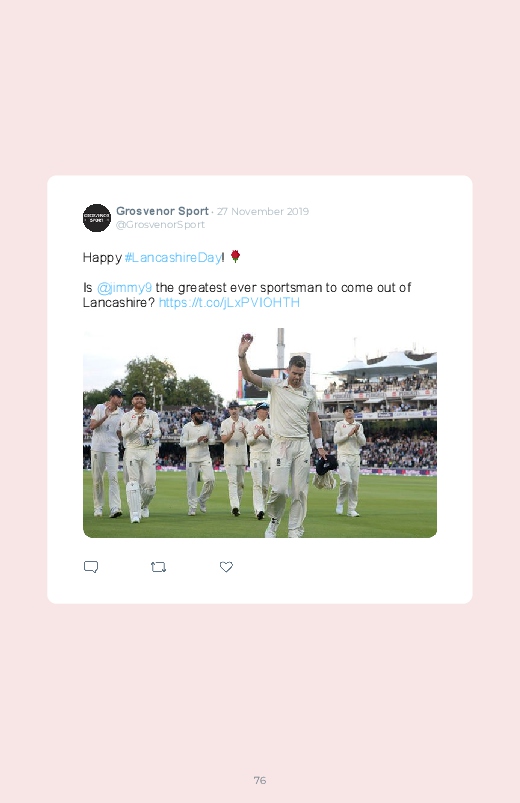Open the Grosvenor Sport round avatar
This screenshot has height=803, width=520.
point(97,218)
